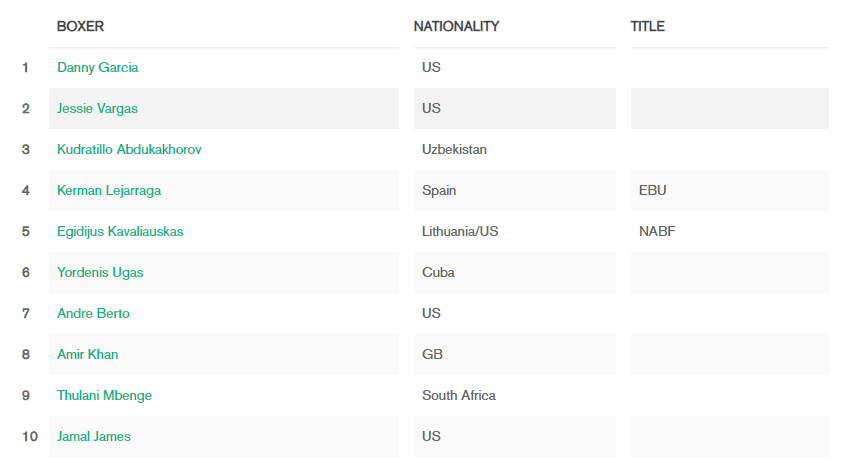This screenshot has width=844, height=464.
Task: Open Andre Berto's boxer page
Action: coord(93,313)
